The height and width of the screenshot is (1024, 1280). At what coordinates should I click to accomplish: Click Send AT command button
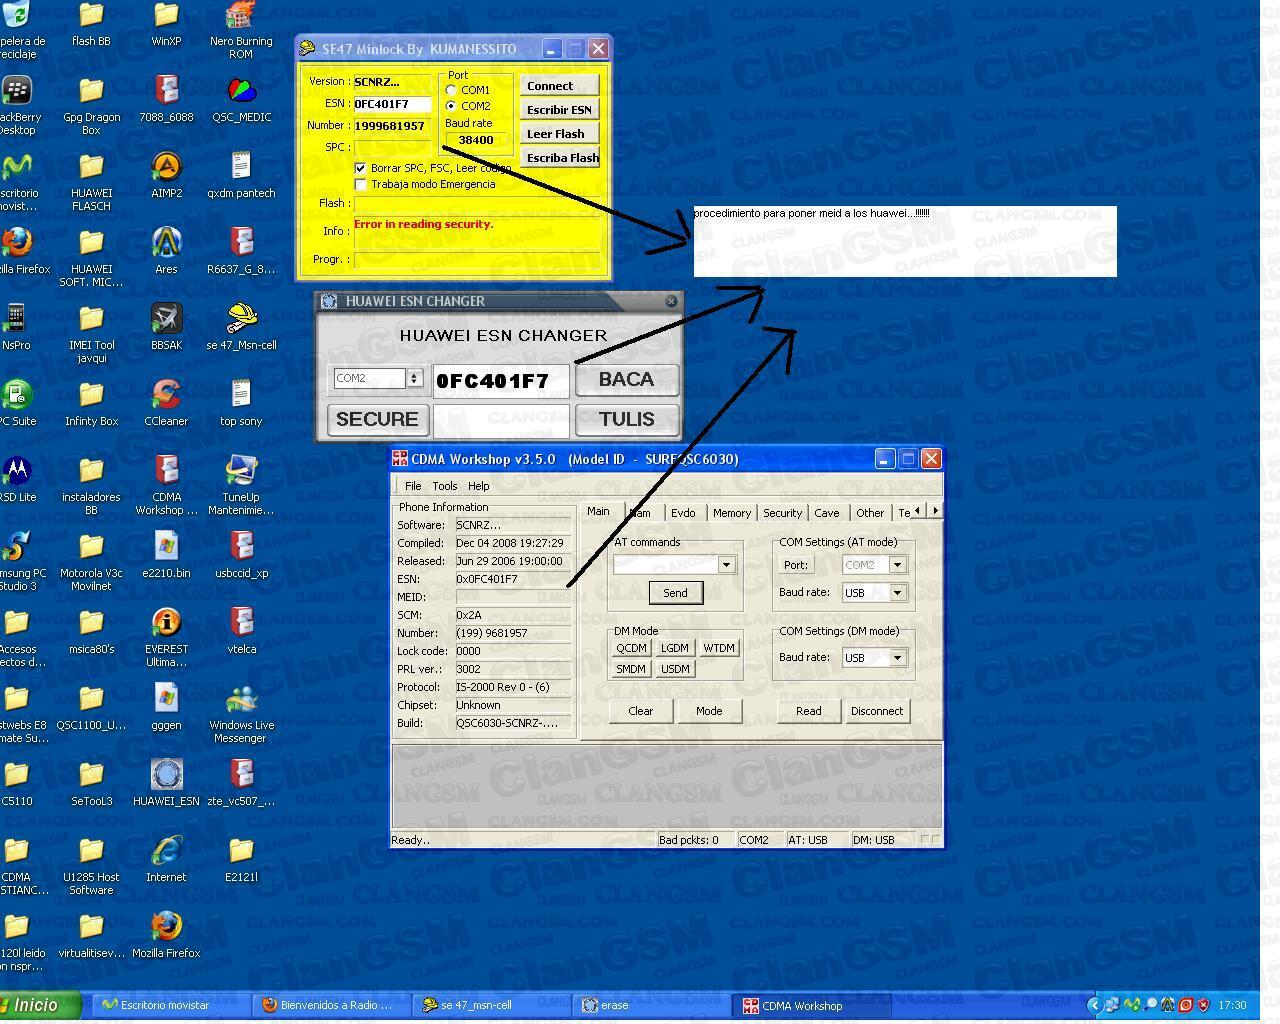(675, 593)
